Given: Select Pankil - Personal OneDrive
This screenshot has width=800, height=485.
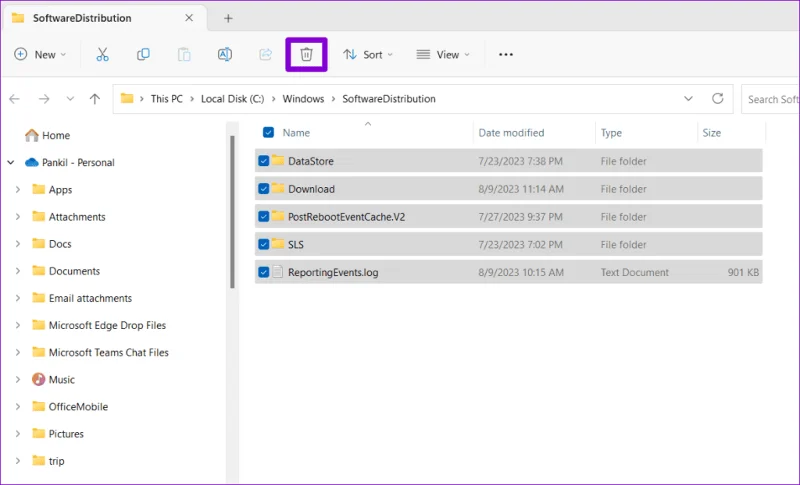Looking at the screenshot, I should pyautogui.click(x=69, y=162).
